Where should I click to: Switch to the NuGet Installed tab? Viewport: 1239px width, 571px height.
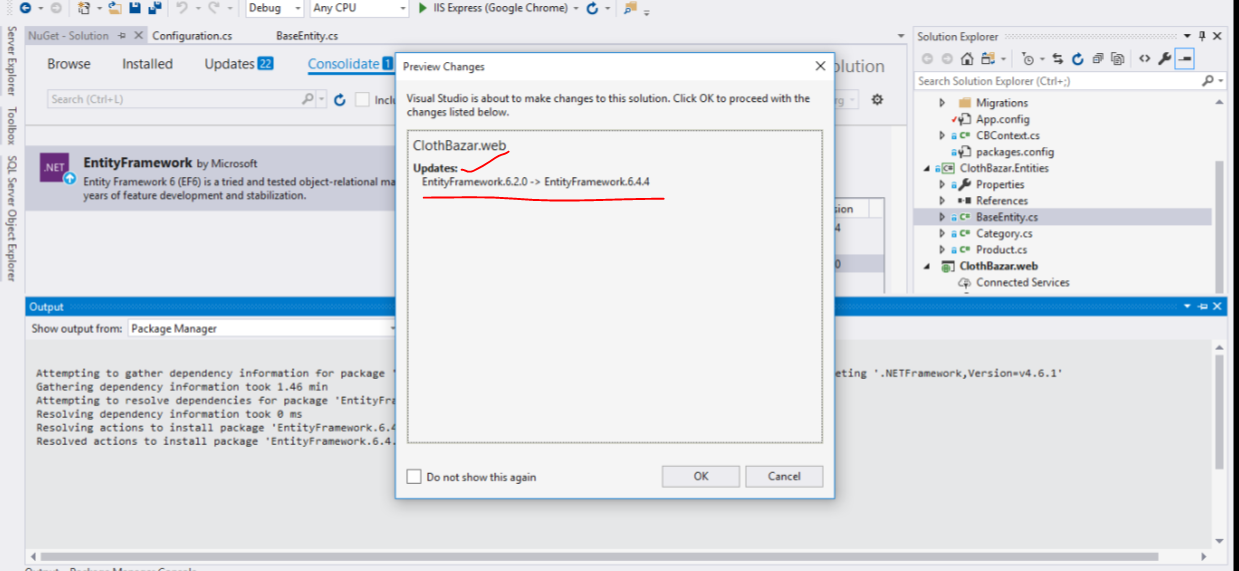coord(147,64)
